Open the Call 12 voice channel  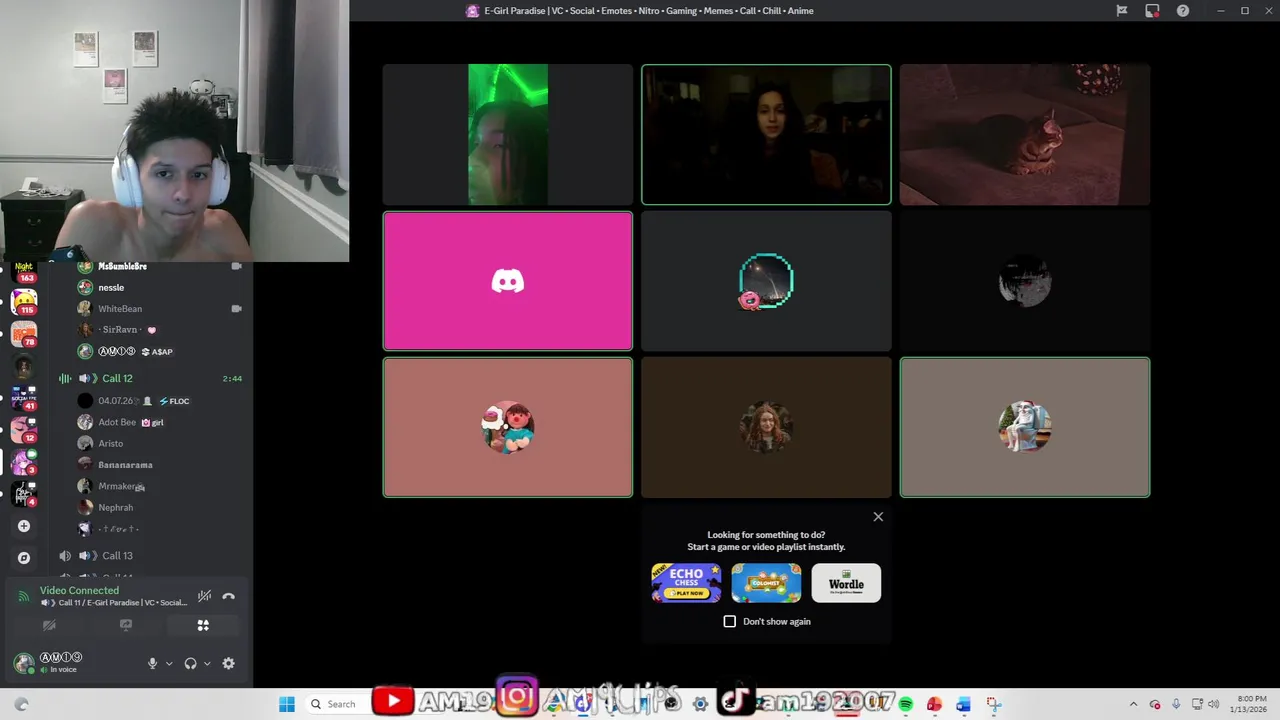point(150,378)
